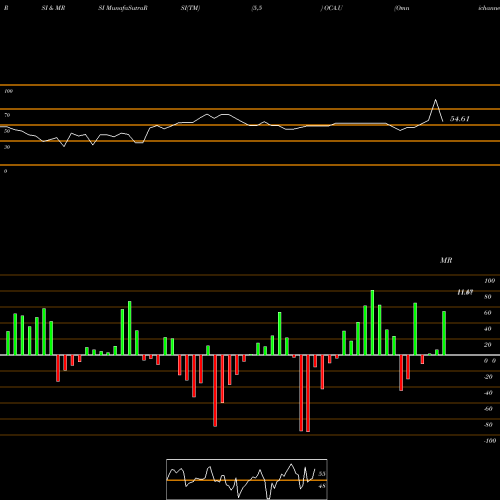Click the RSI axis 50 label

click(7, 131)
